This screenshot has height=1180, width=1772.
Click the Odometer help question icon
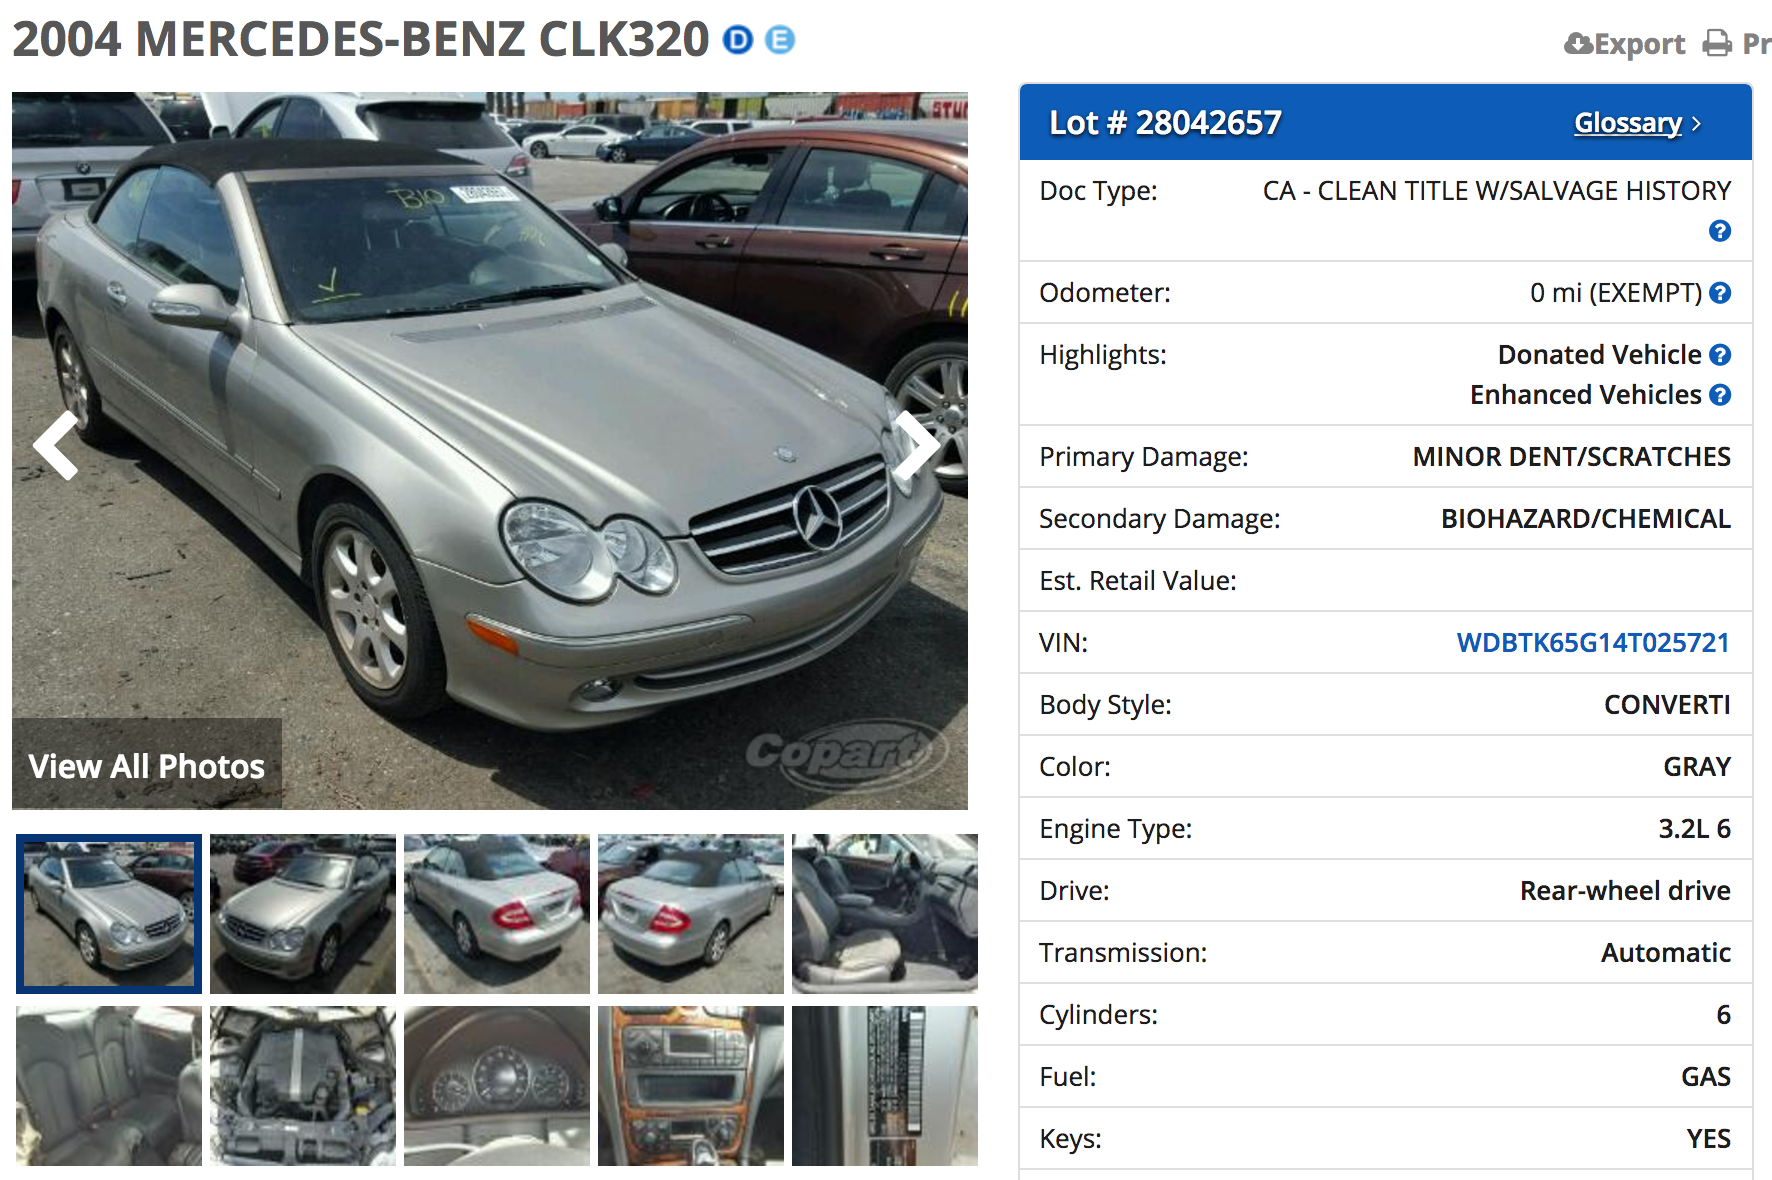coord(1720,293)
